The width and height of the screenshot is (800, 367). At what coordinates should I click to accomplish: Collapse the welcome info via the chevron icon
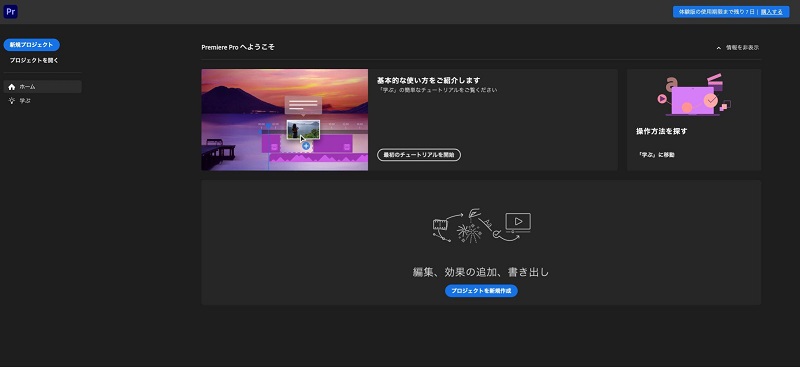(x=718, y=47)
